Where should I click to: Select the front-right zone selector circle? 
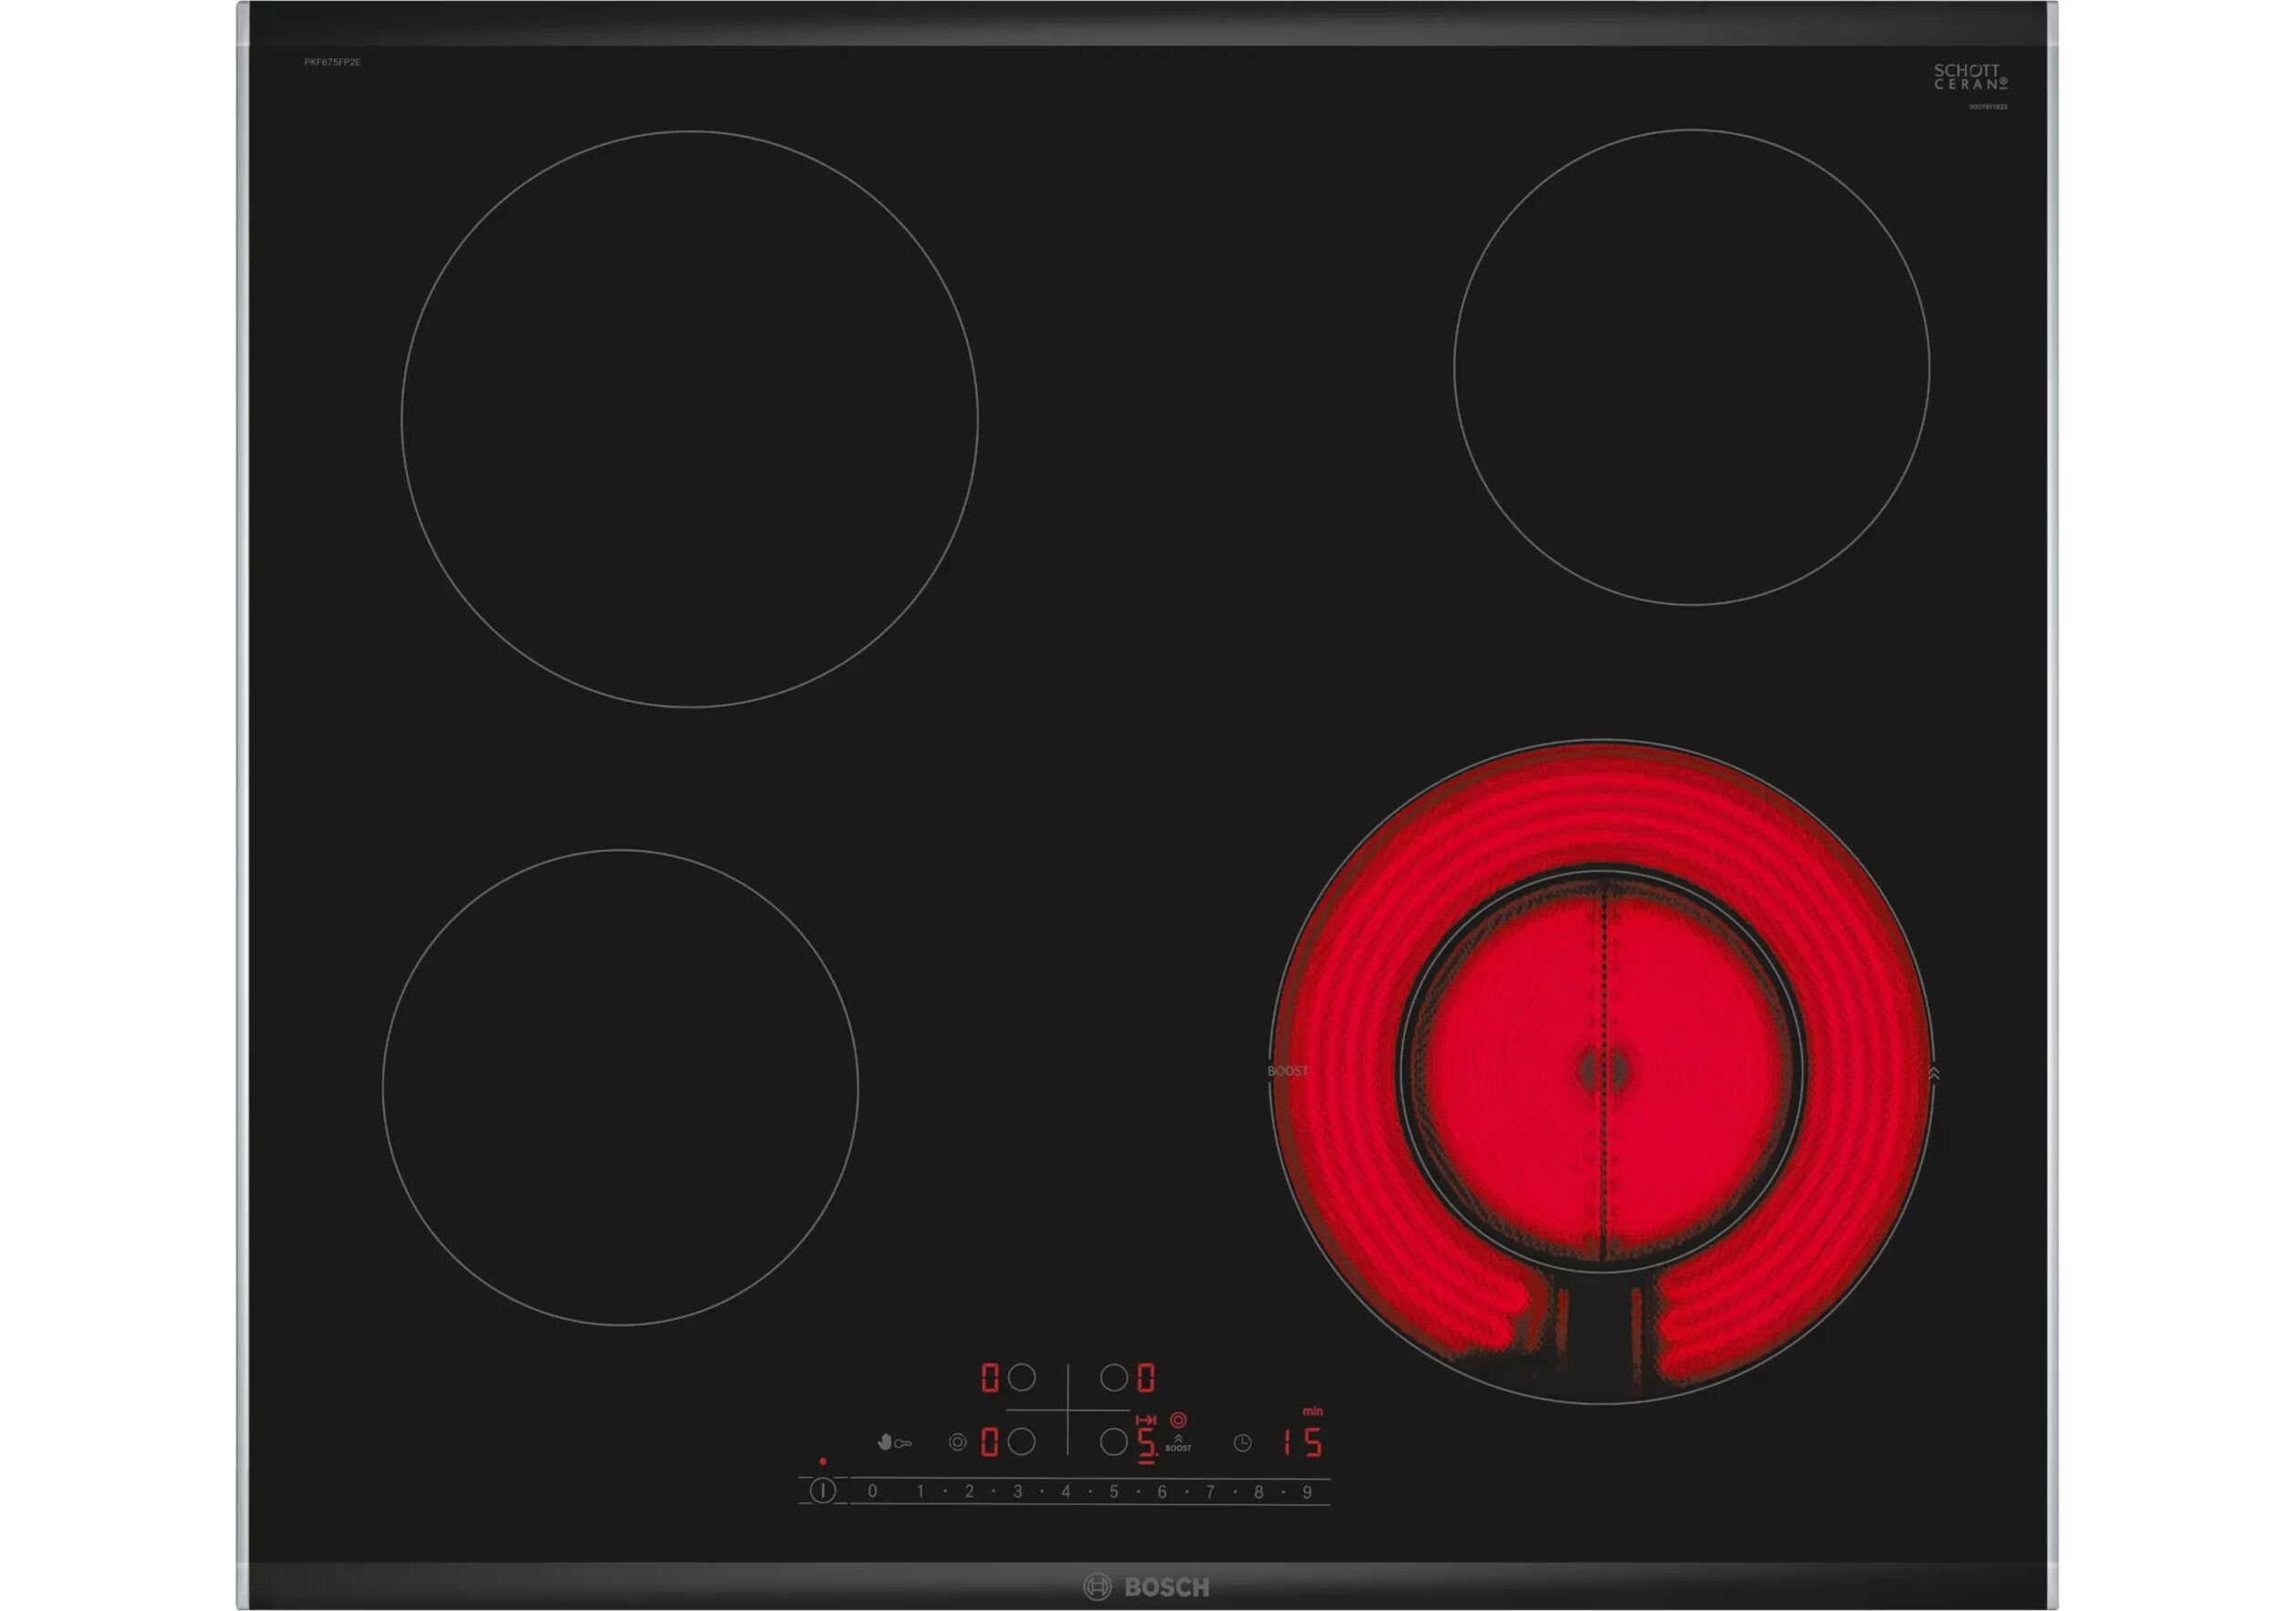point(1113,1441)
